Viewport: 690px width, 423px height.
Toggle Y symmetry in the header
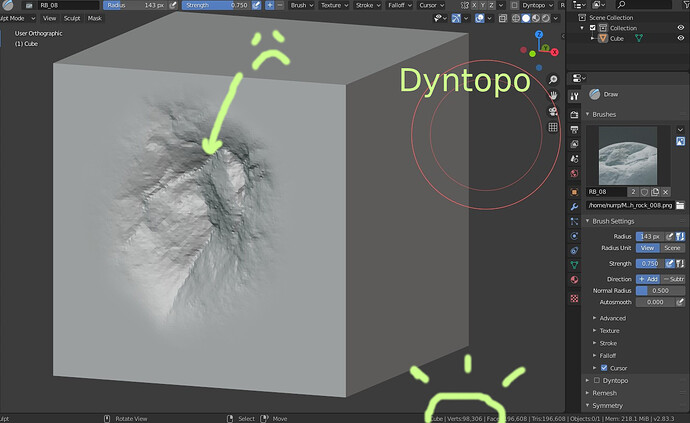click(x=483, y=5)
